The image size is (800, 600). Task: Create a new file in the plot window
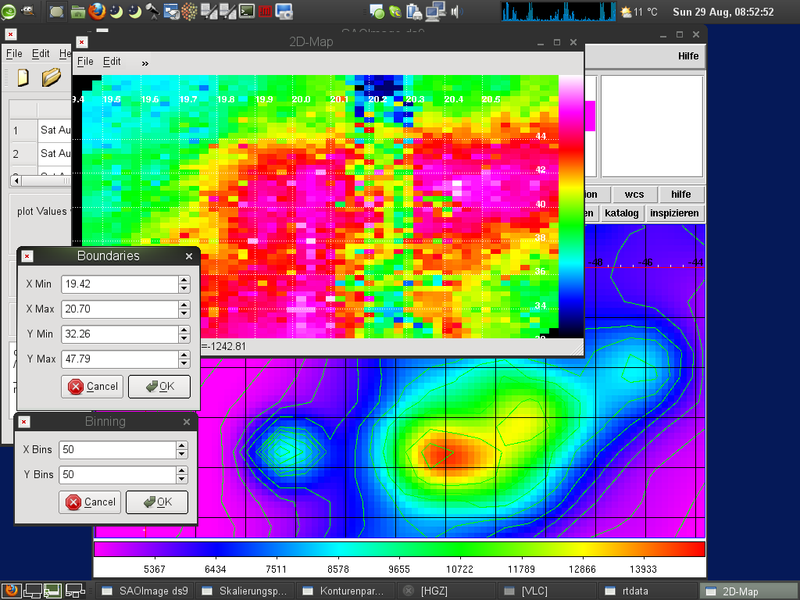pos(24,77)
